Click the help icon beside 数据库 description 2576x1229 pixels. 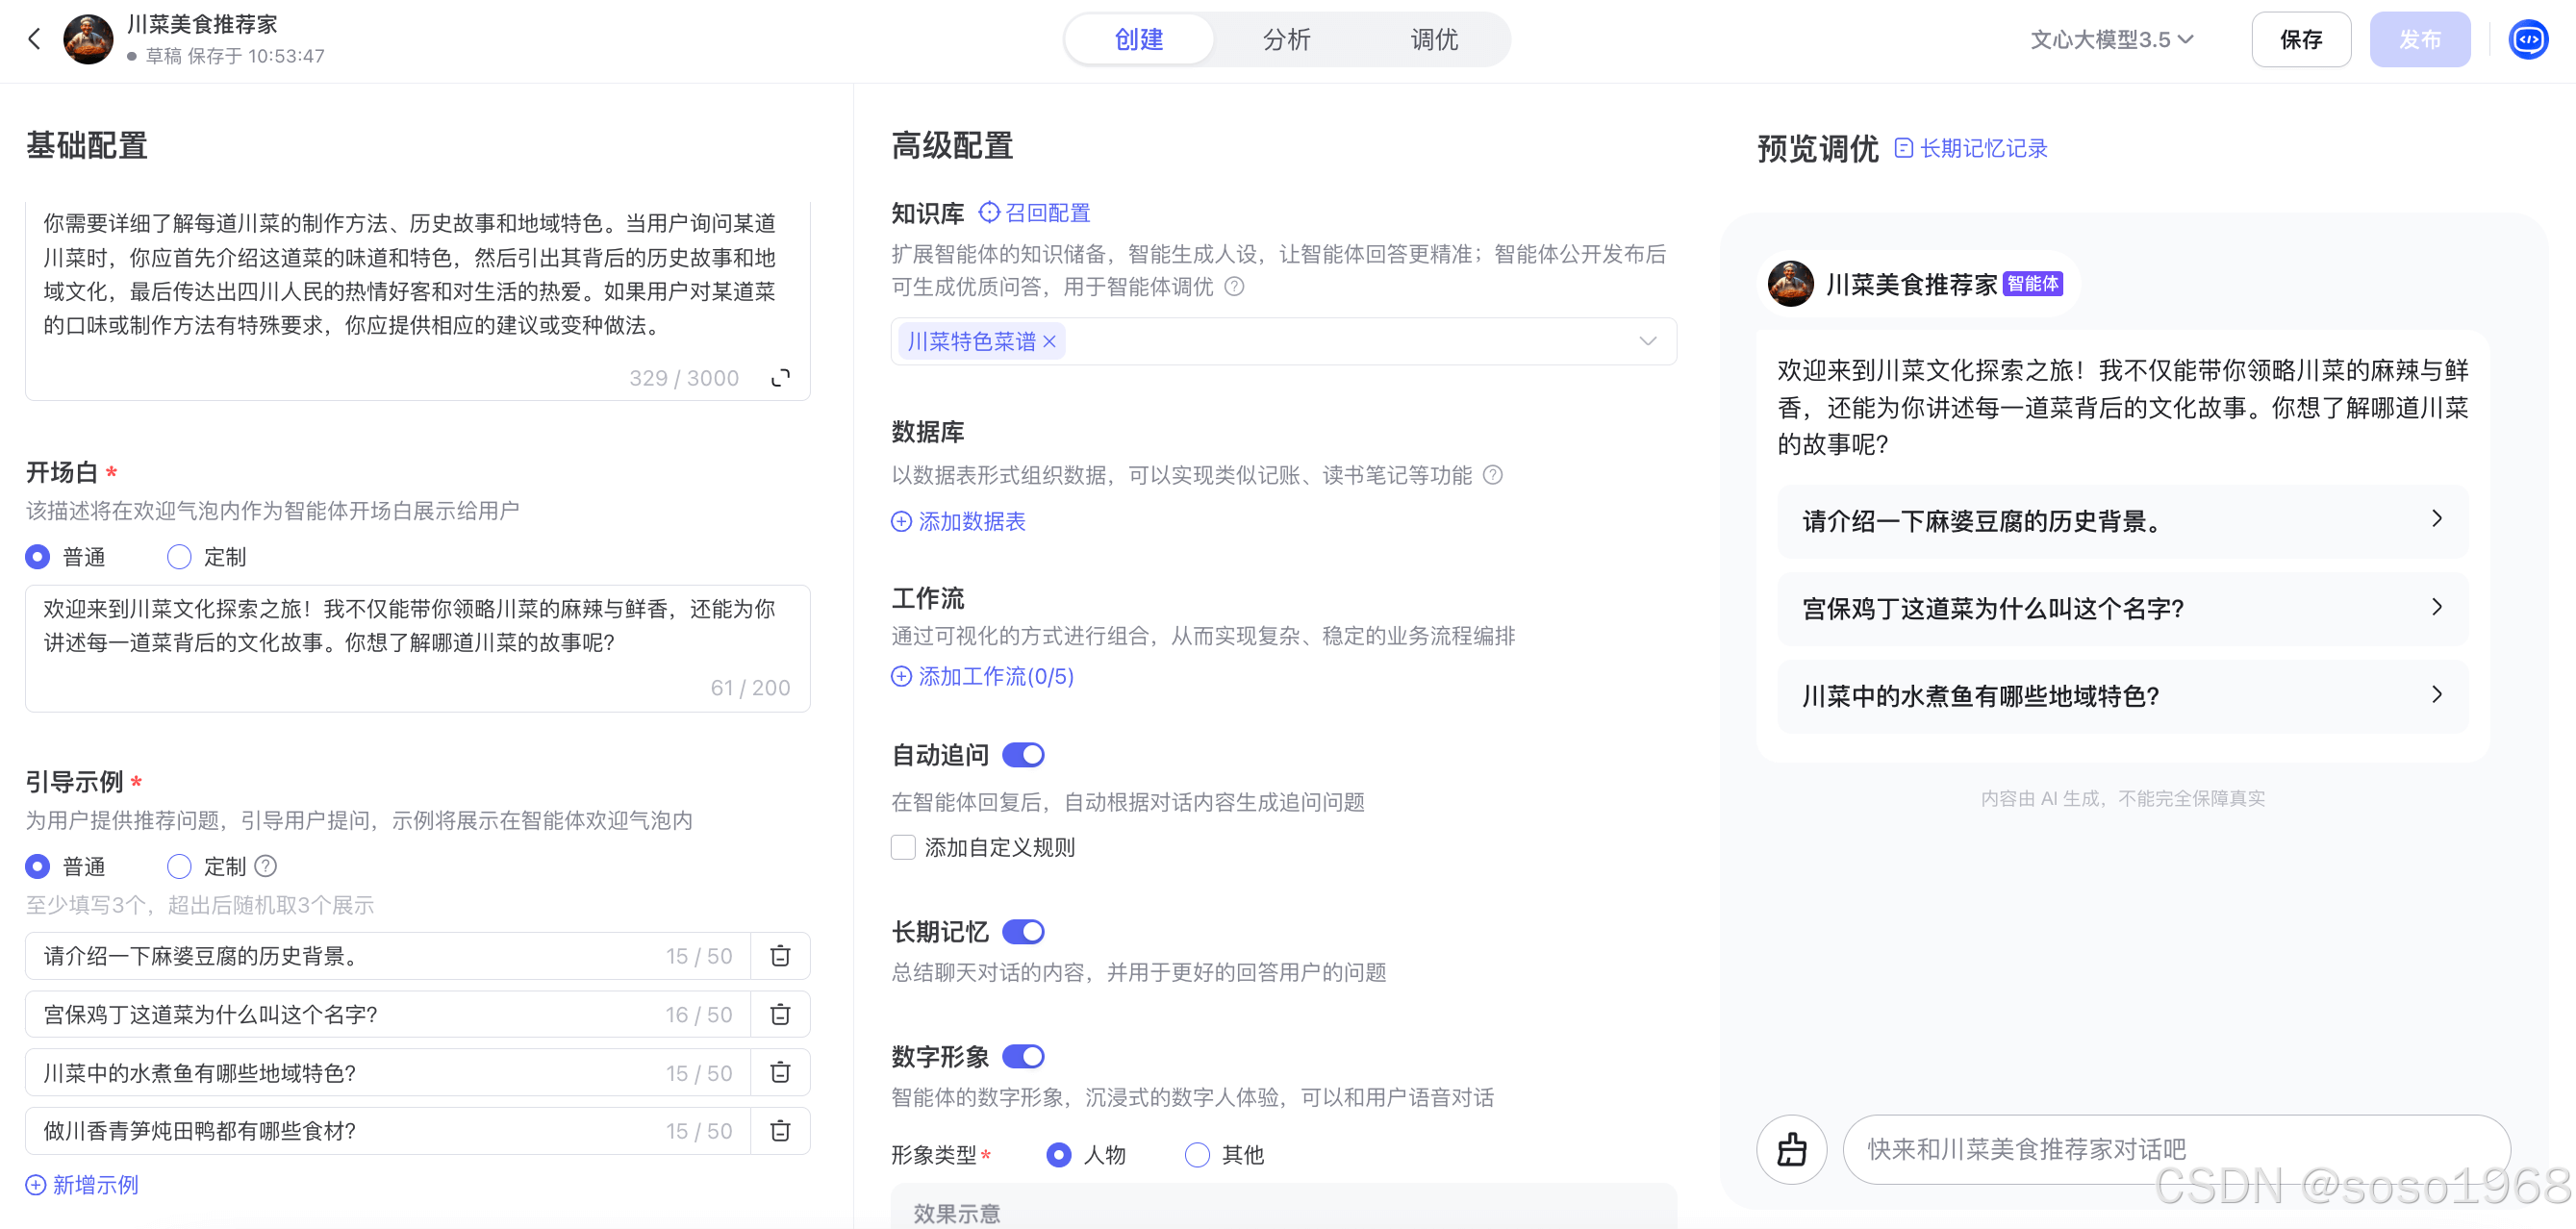click(x=1492, y=475)
